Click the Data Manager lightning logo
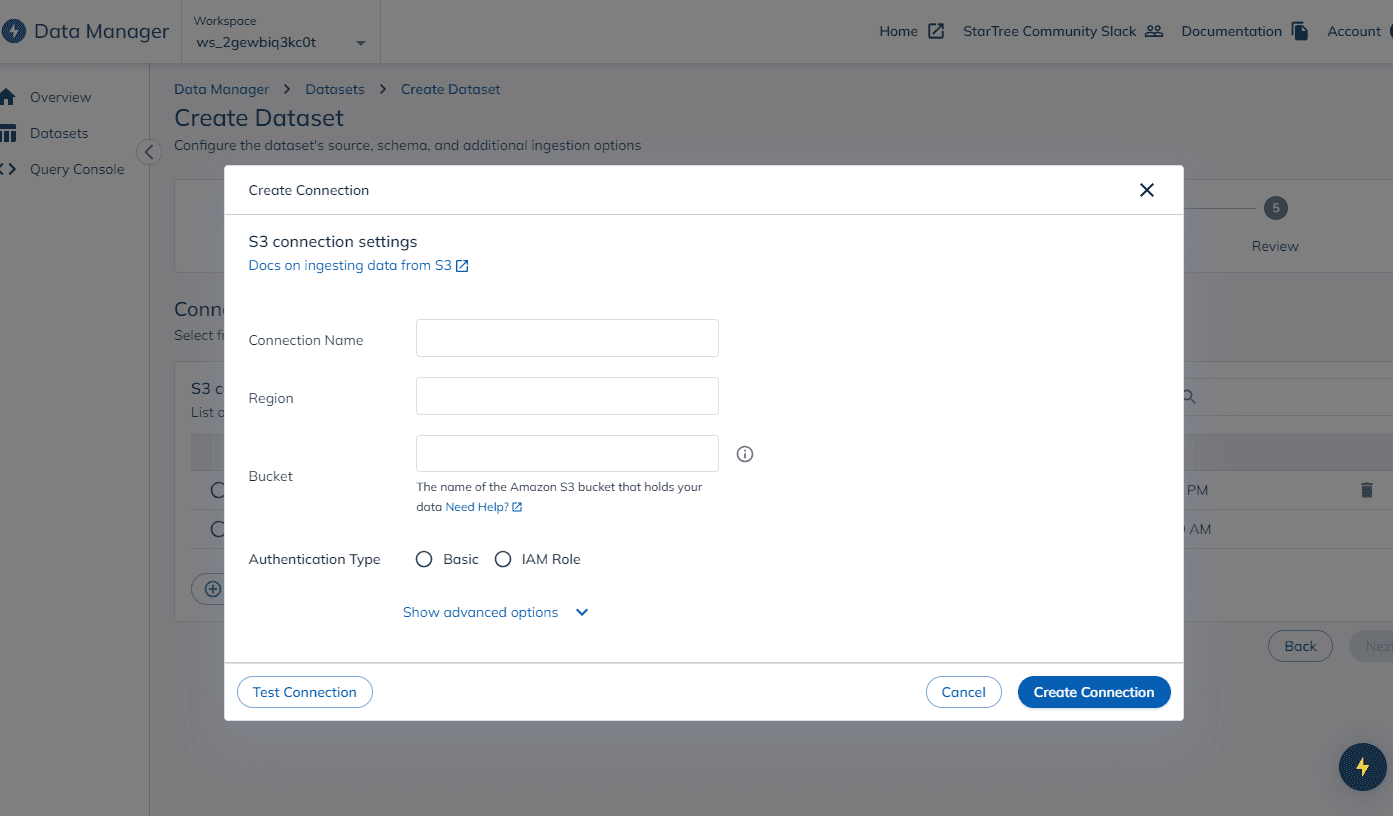 (14, 31)
